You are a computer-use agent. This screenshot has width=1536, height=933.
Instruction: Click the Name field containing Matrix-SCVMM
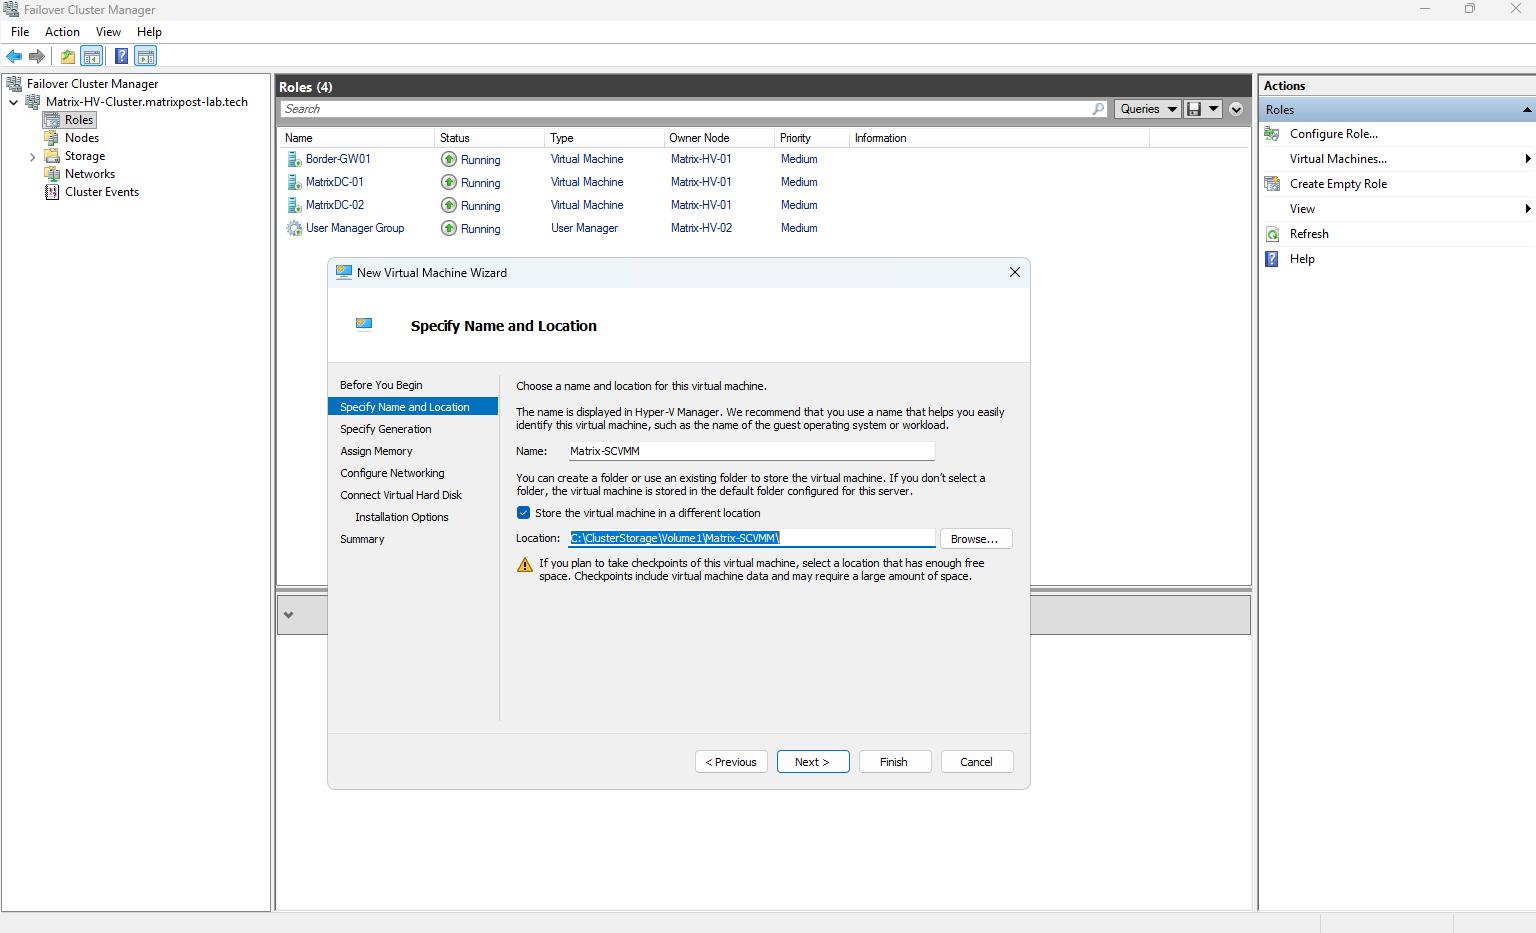pyautogui.click(x=751, y=451)
